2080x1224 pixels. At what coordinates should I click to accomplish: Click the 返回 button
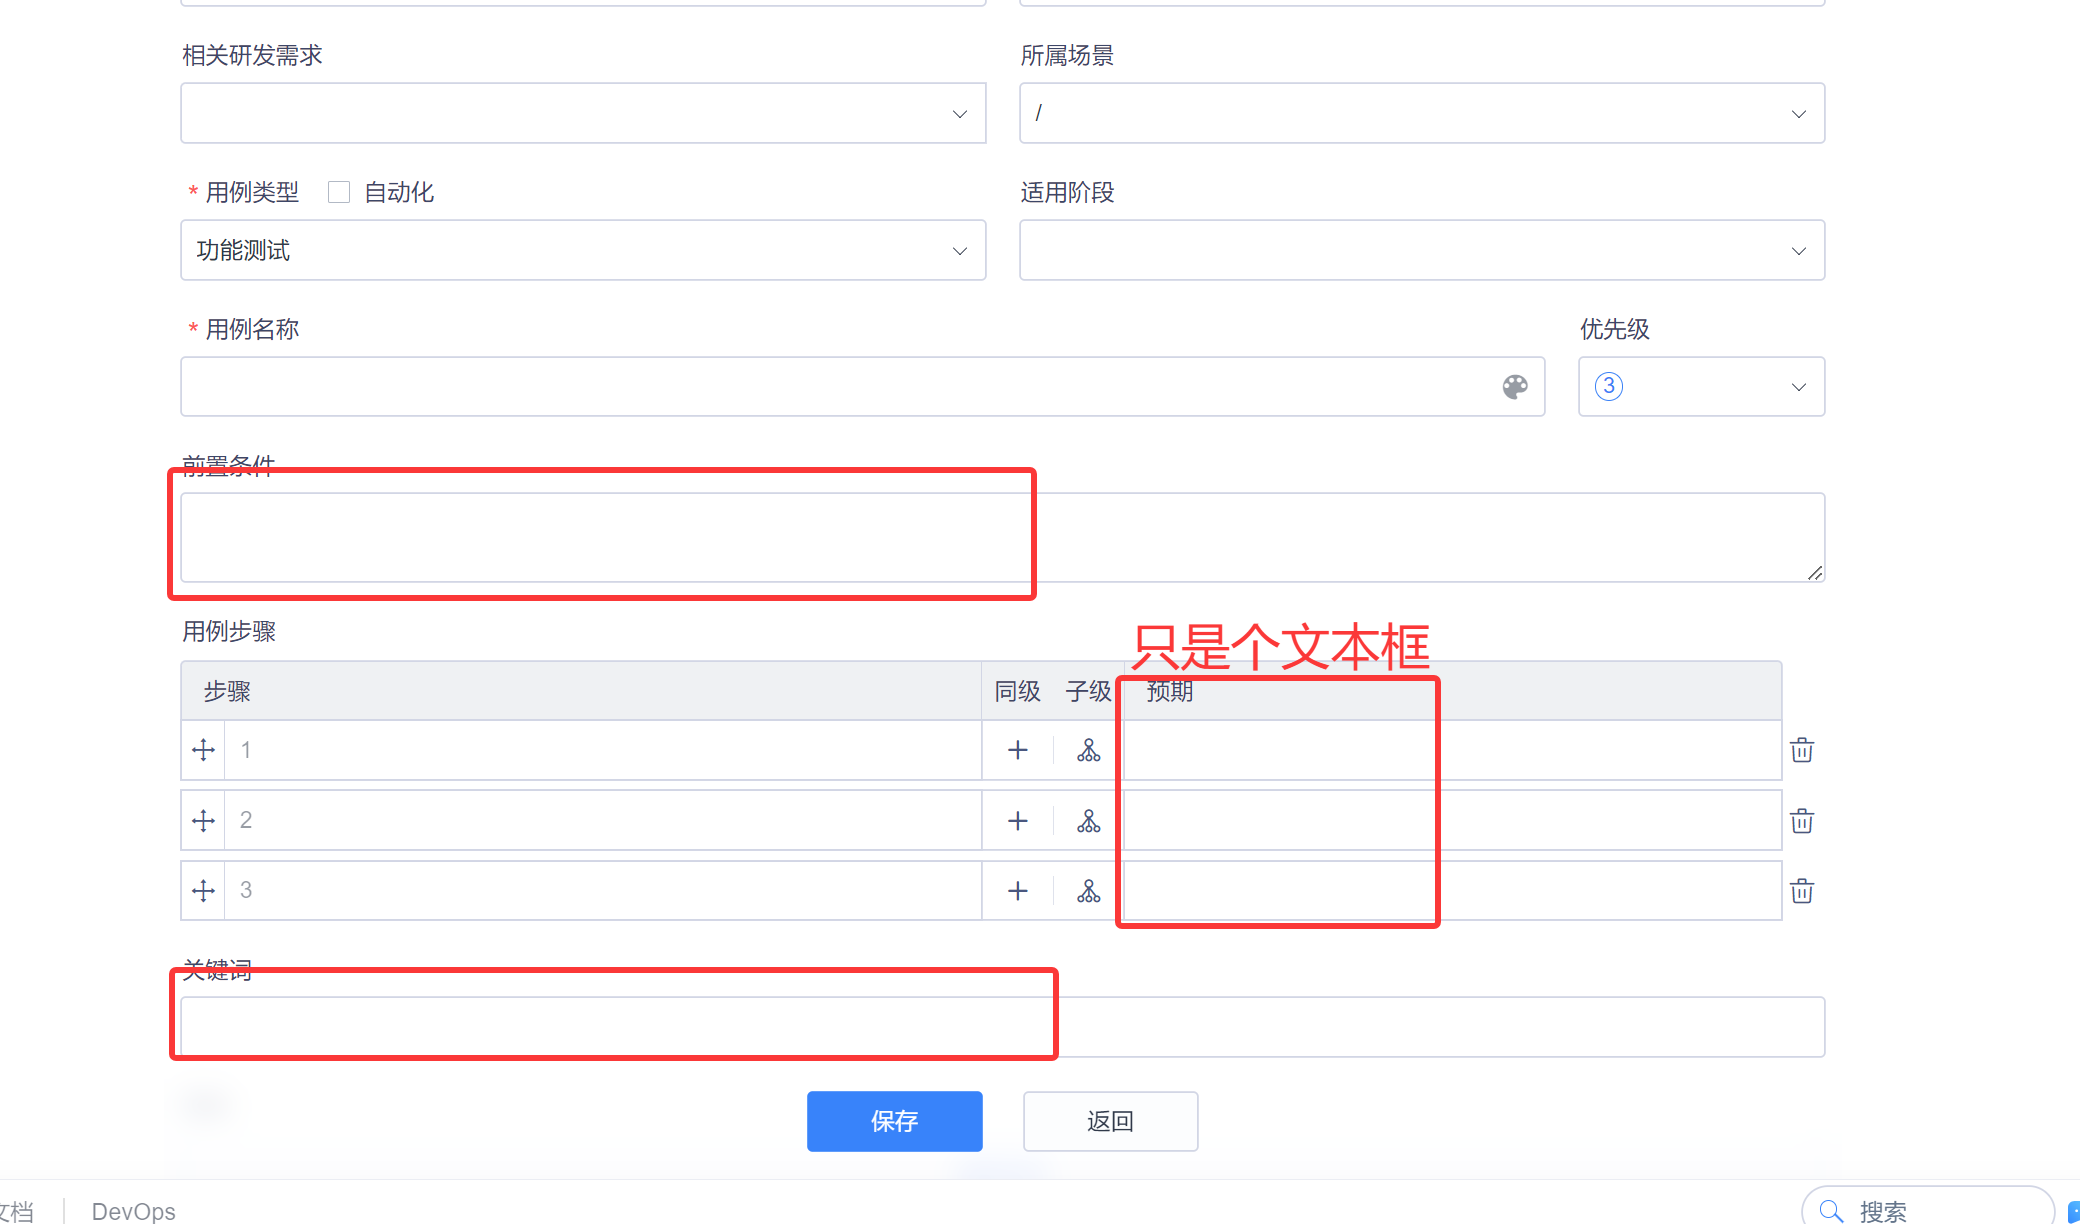(x=1110, y=1121)
